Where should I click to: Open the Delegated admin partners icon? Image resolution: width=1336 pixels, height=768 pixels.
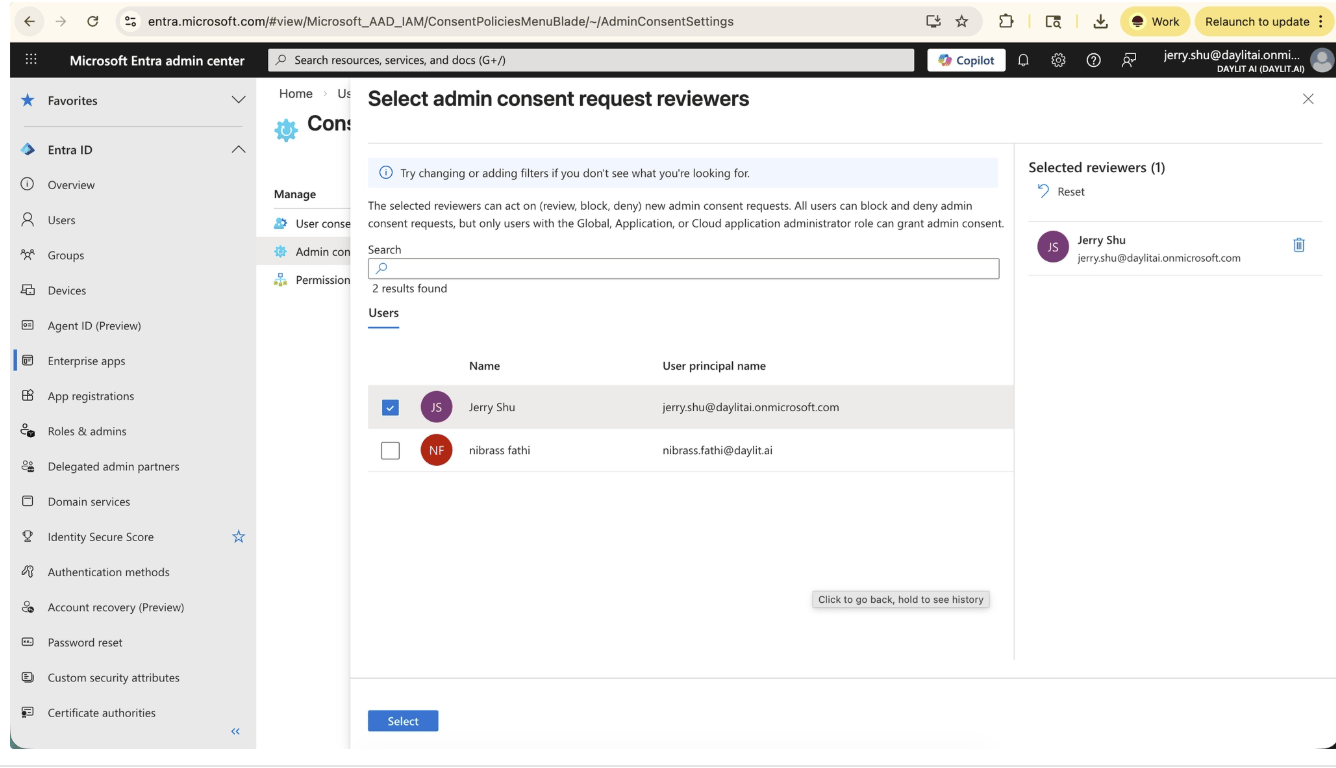[28, 466]
